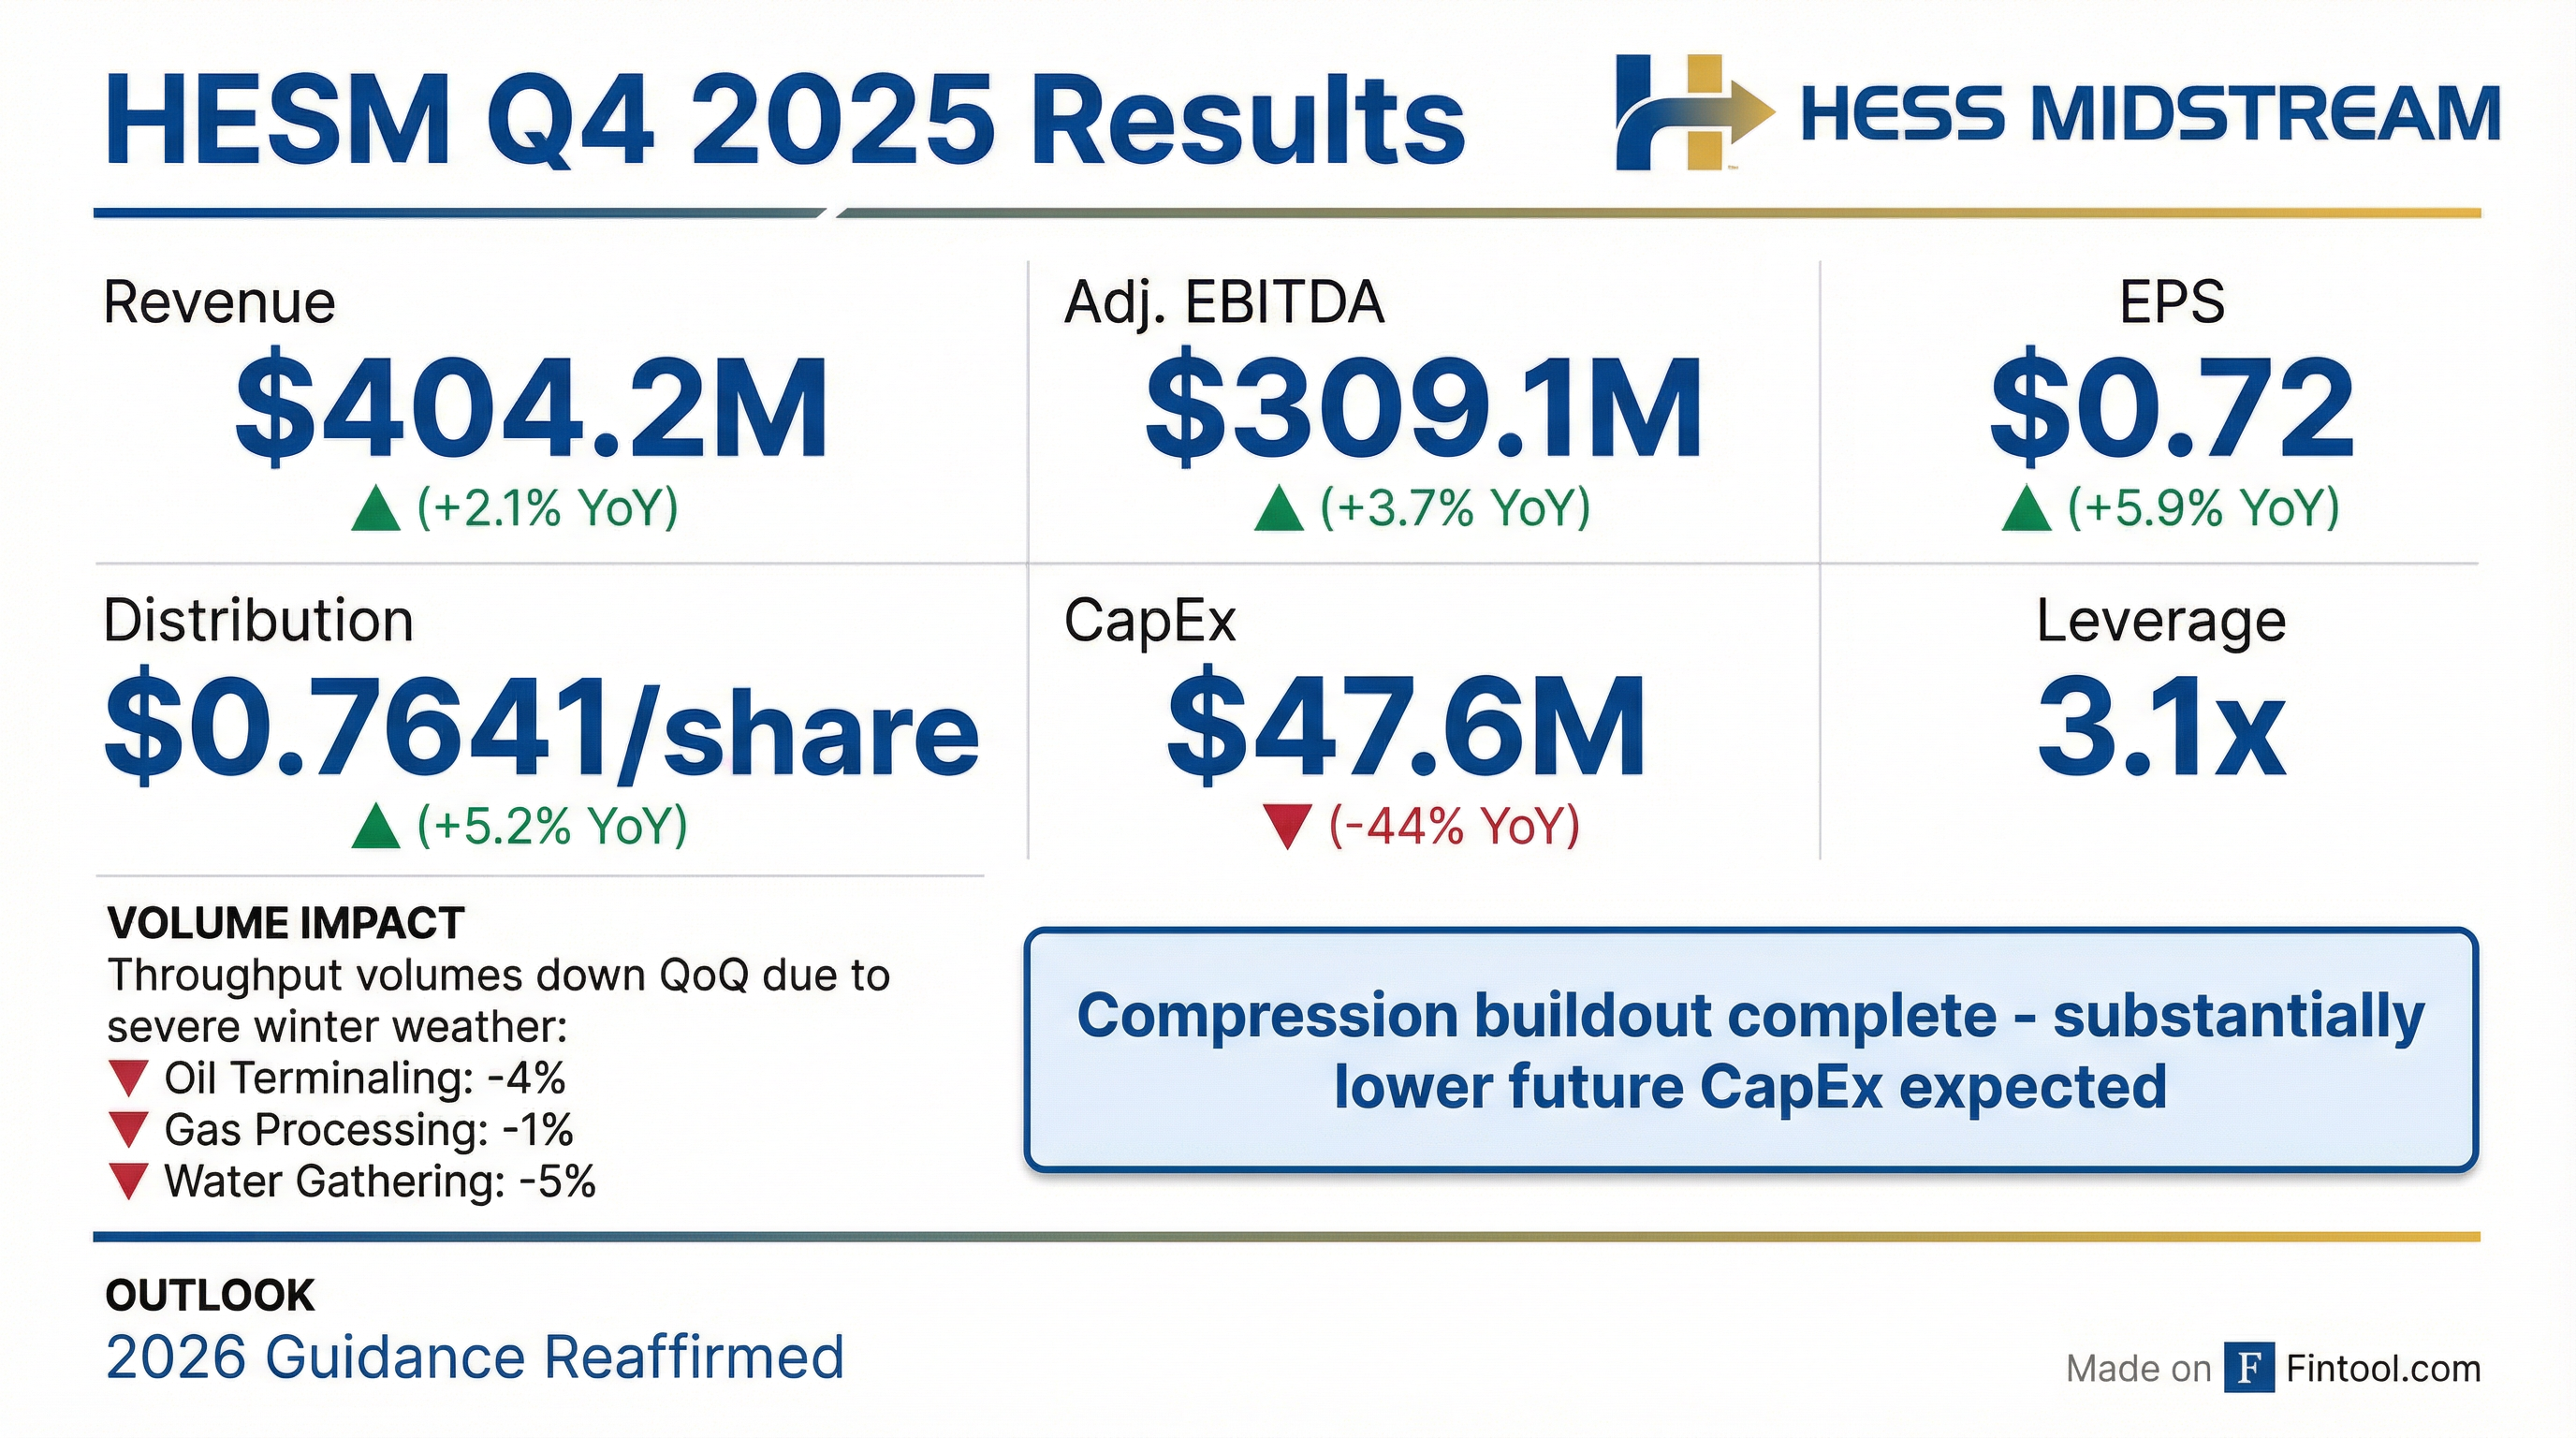The image size is (2576, 1438).
Task: Click the $0.7641/share Distribution figure
Action: [542, 728]
